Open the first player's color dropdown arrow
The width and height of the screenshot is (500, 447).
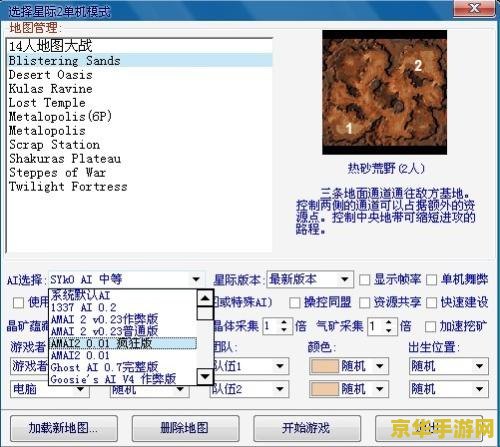coord(380,366)
